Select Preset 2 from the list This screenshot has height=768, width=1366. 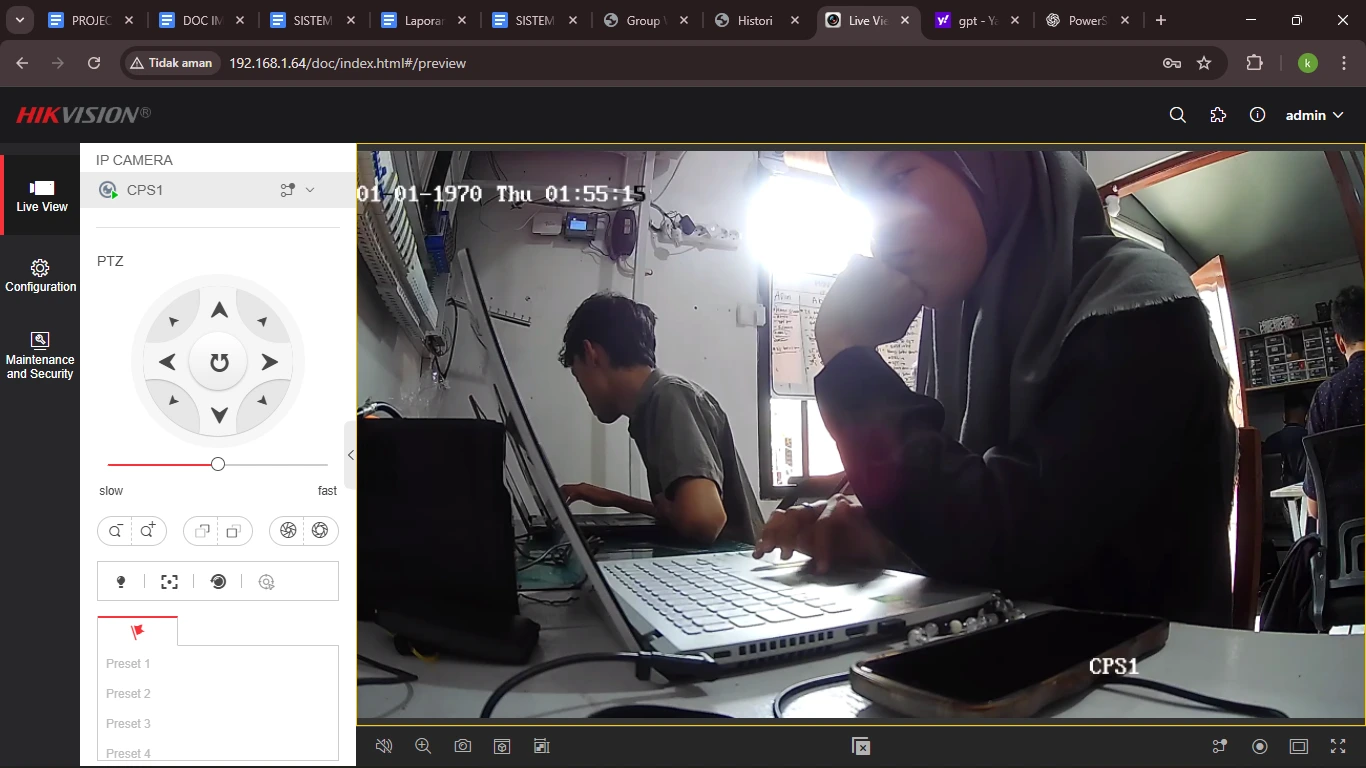pos(129,694)
